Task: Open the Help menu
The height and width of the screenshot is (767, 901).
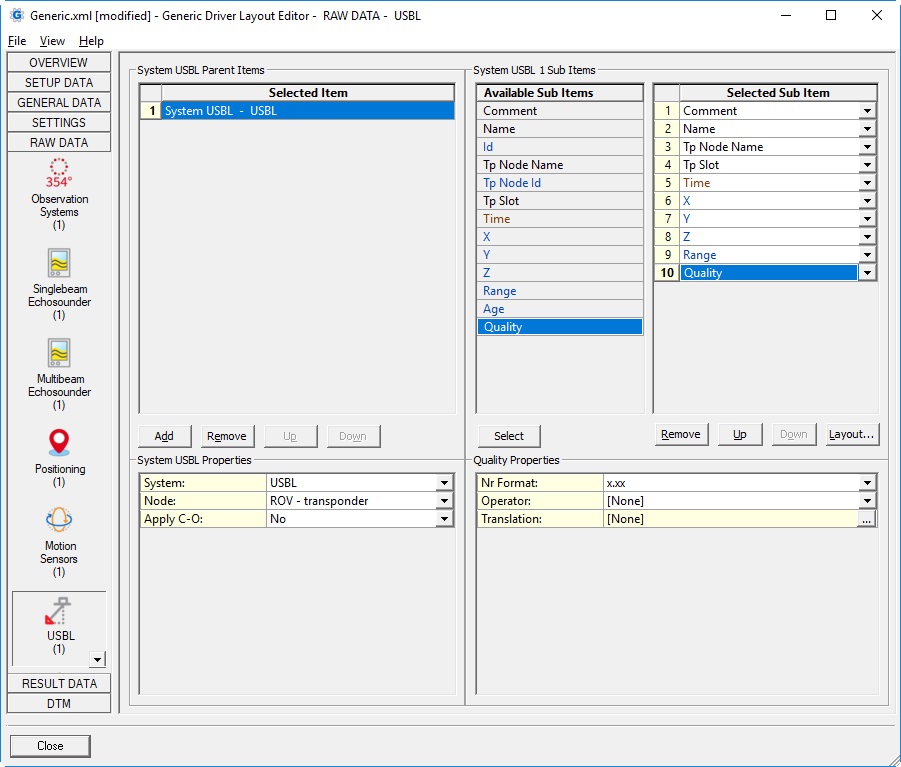Action: coord(91,41)
